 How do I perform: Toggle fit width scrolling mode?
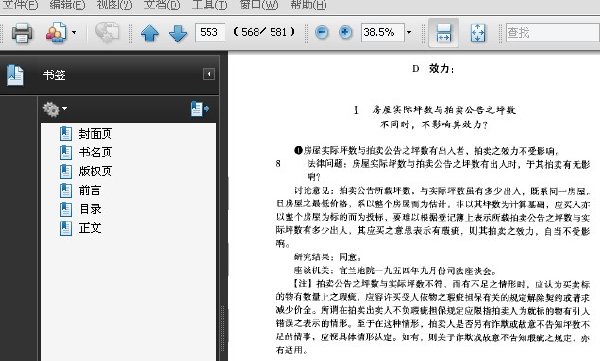(443, 33)
